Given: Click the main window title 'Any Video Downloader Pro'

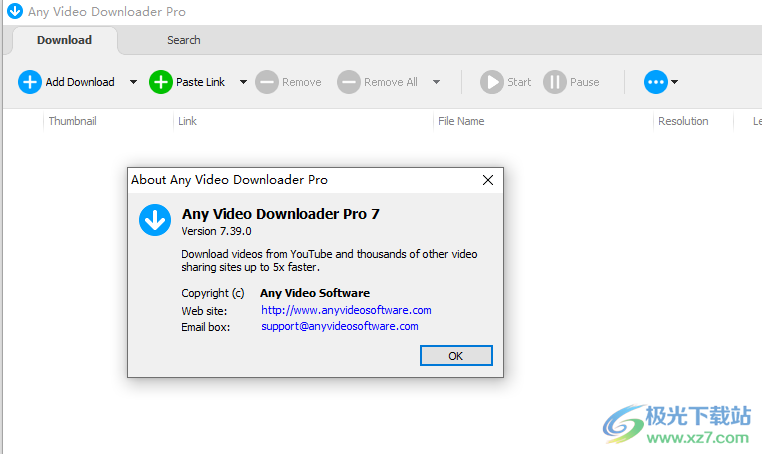Looking at the screenshot, I should tap(107, 12).
